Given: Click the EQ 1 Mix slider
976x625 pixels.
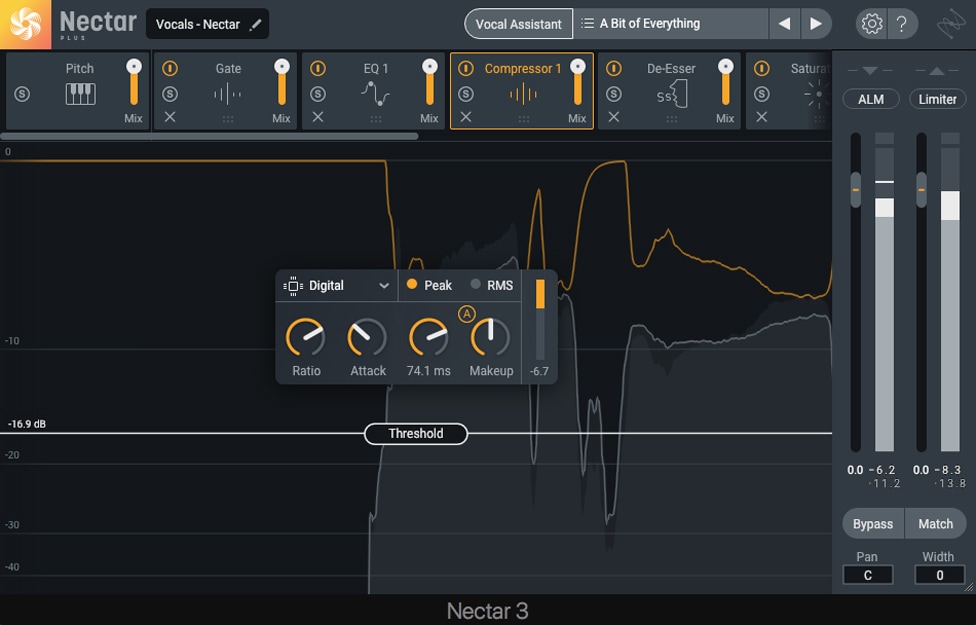Looking at the screenshot, I should [429, 83].
